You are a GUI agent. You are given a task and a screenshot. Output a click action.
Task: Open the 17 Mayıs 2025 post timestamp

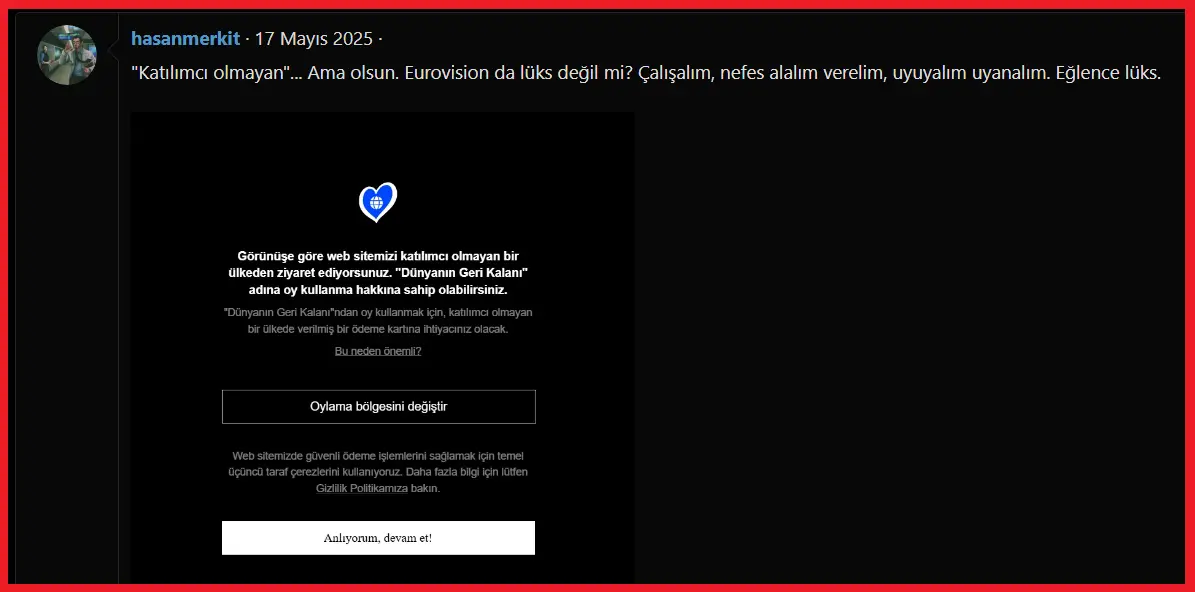(x=313, y=38)
